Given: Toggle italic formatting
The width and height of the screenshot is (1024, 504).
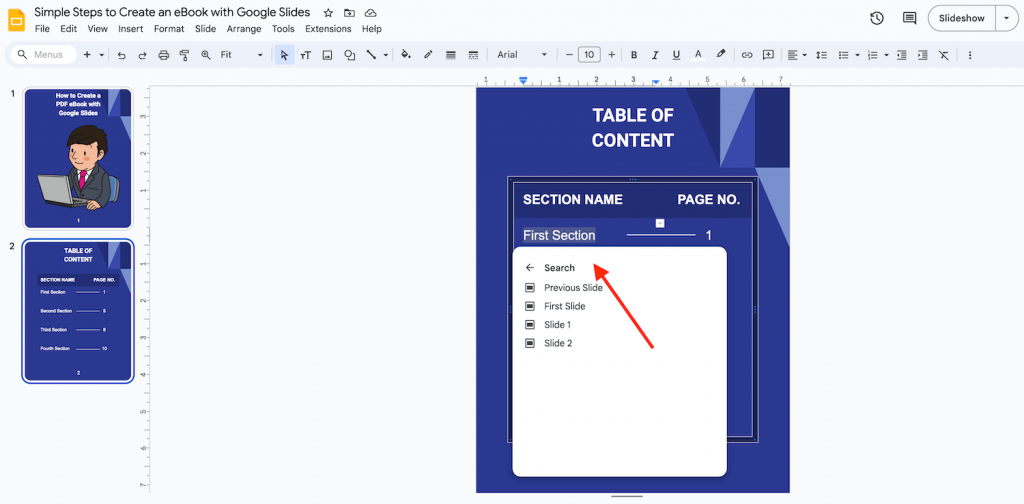Looking at the screenshot, I should (655, 55).
